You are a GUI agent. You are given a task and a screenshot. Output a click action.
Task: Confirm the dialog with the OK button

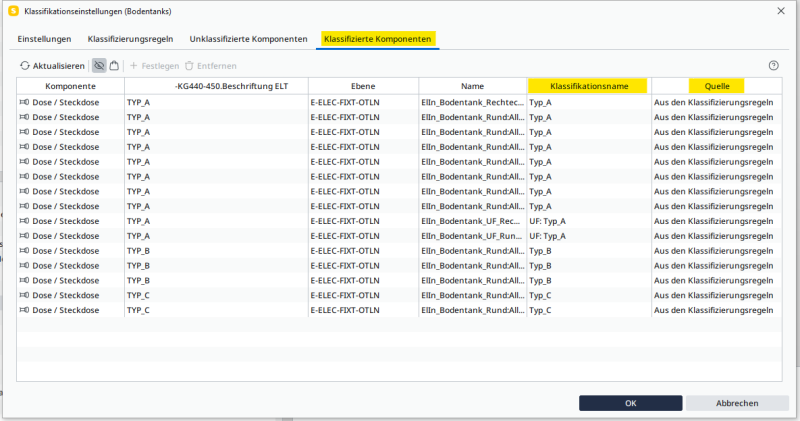click(x=630, y=403)
